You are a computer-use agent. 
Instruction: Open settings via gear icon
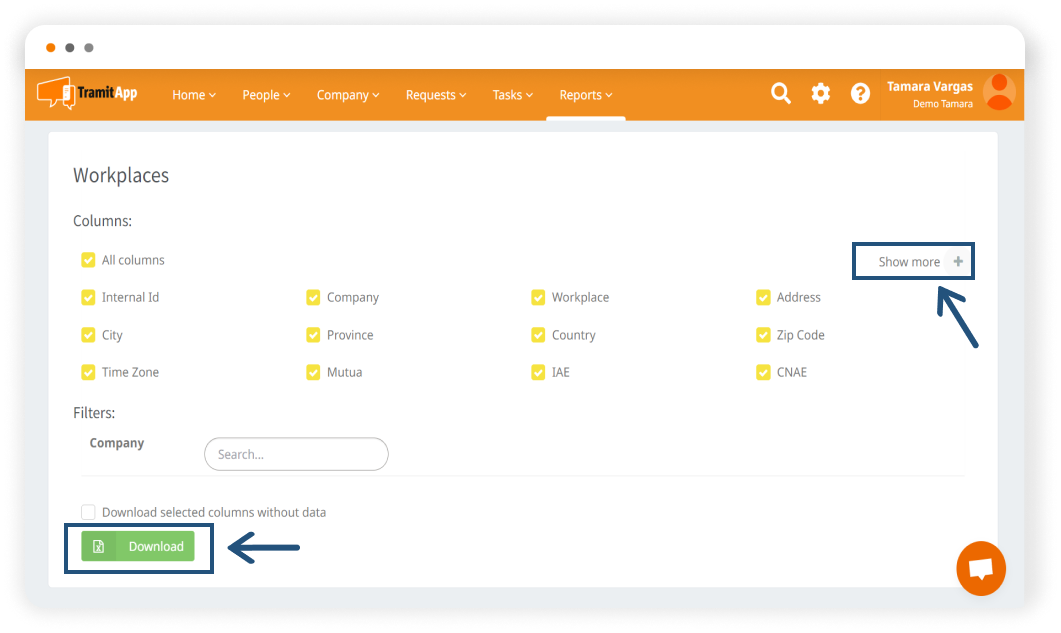(820, 94)
